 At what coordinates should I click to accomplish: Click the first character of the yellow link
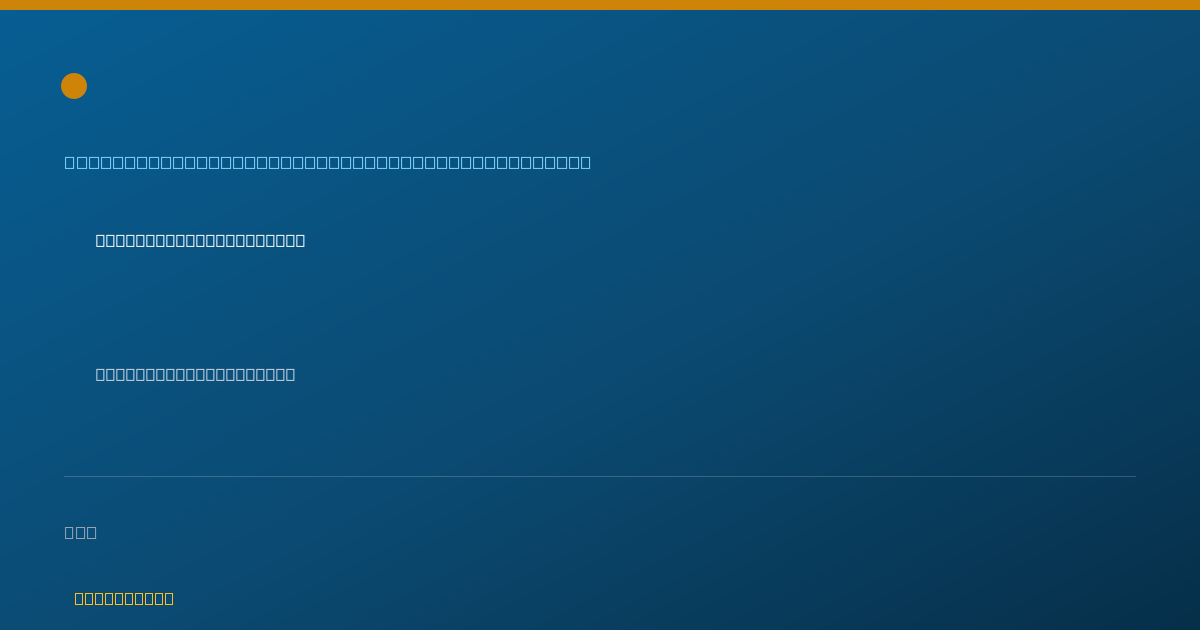(80, 598)
